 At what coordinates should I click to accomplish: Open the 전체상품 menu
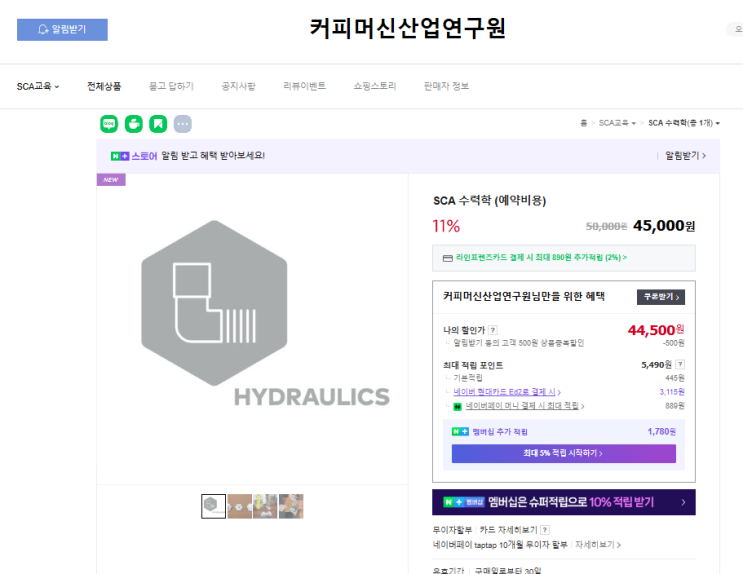point(104,86)
